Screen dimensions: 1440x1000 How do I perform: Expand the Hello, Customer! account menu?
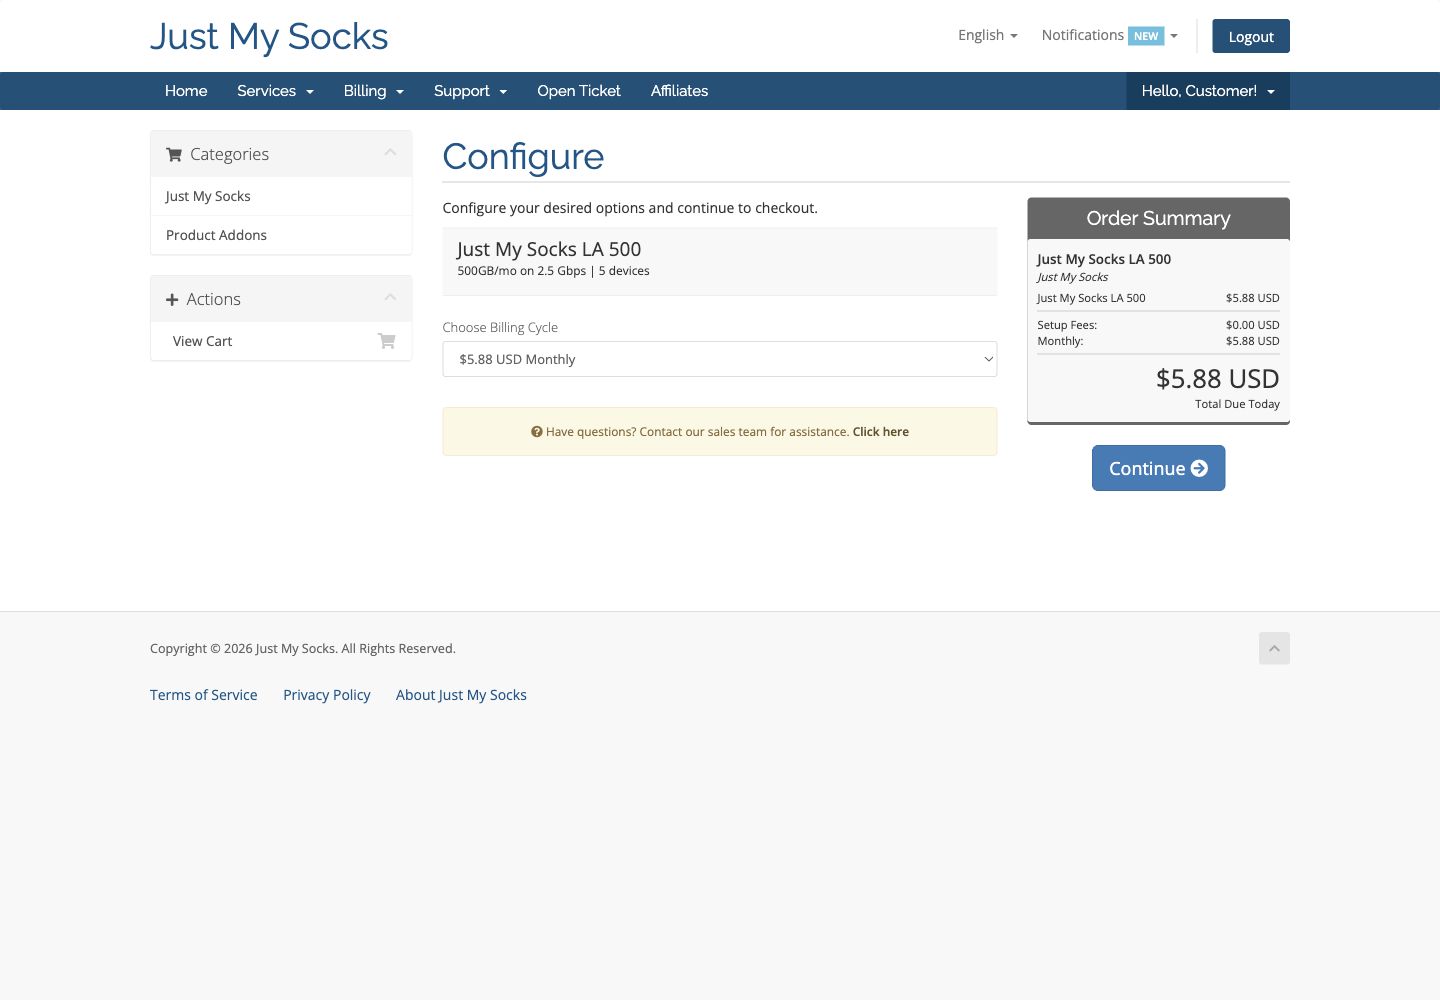click(1208, 91)
